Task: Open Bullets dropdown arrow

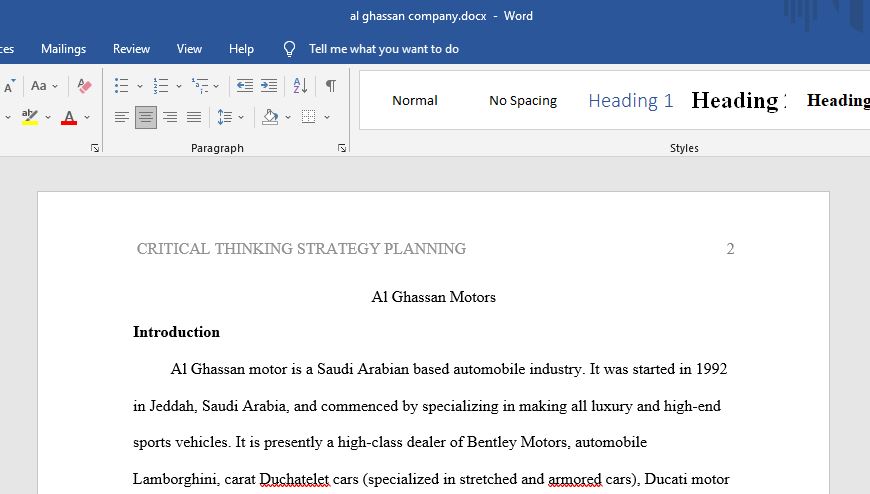Action: coord(139,86)
